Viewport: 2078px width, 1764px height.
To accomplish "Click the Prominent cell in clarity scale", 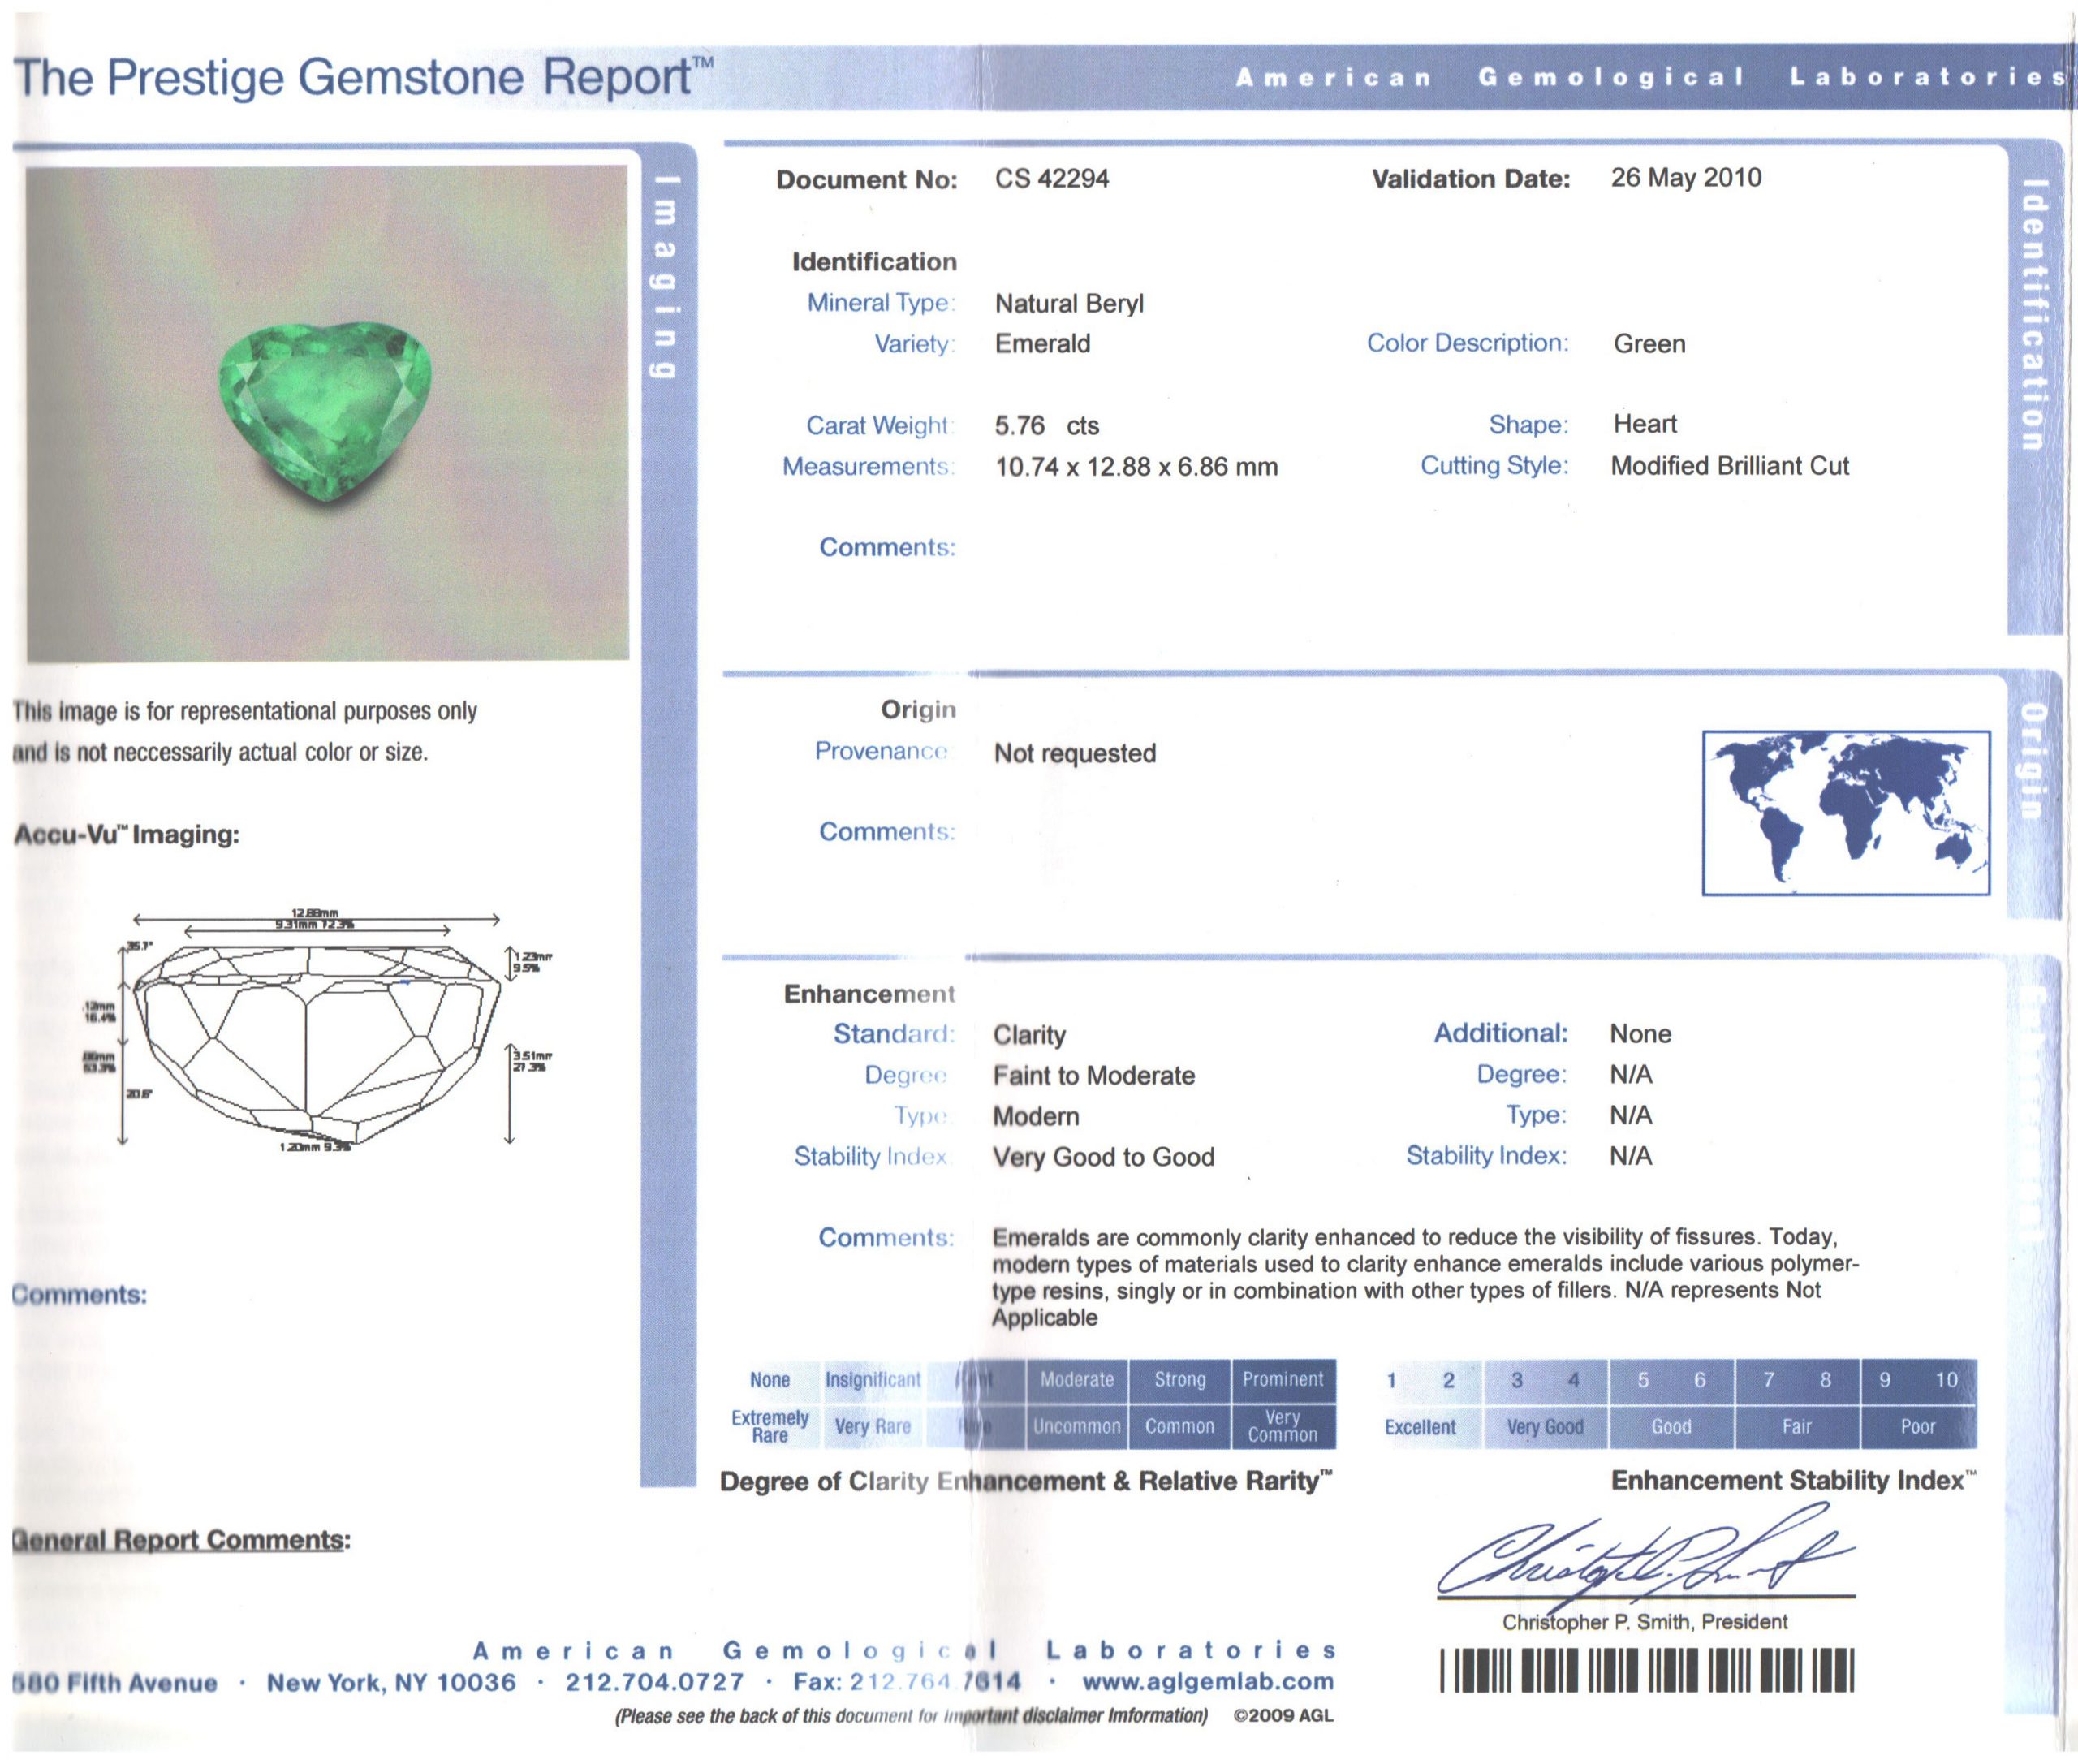I will coord(1283,1380).
